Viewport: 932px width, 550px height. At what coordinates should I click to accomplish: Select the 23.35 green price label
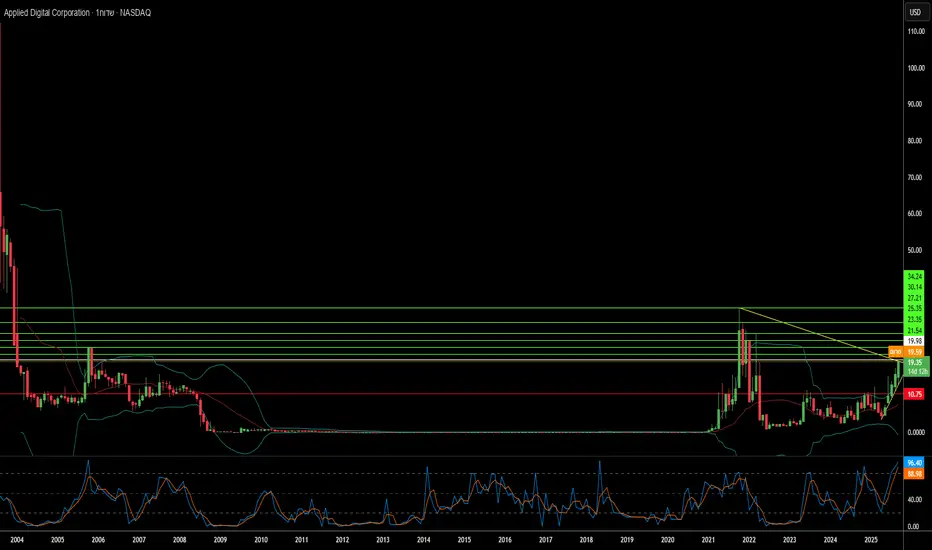coord(915,320)
